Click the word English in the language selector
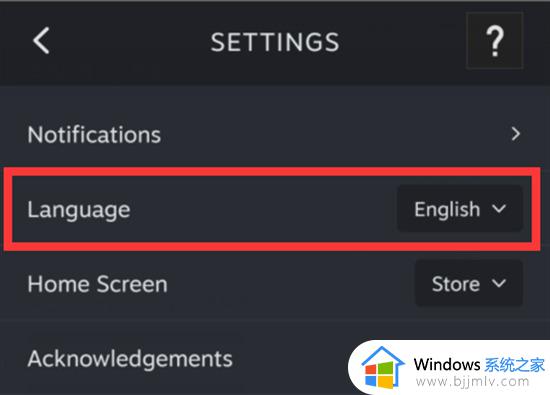 pyautogui.click(x=447, y=209)
